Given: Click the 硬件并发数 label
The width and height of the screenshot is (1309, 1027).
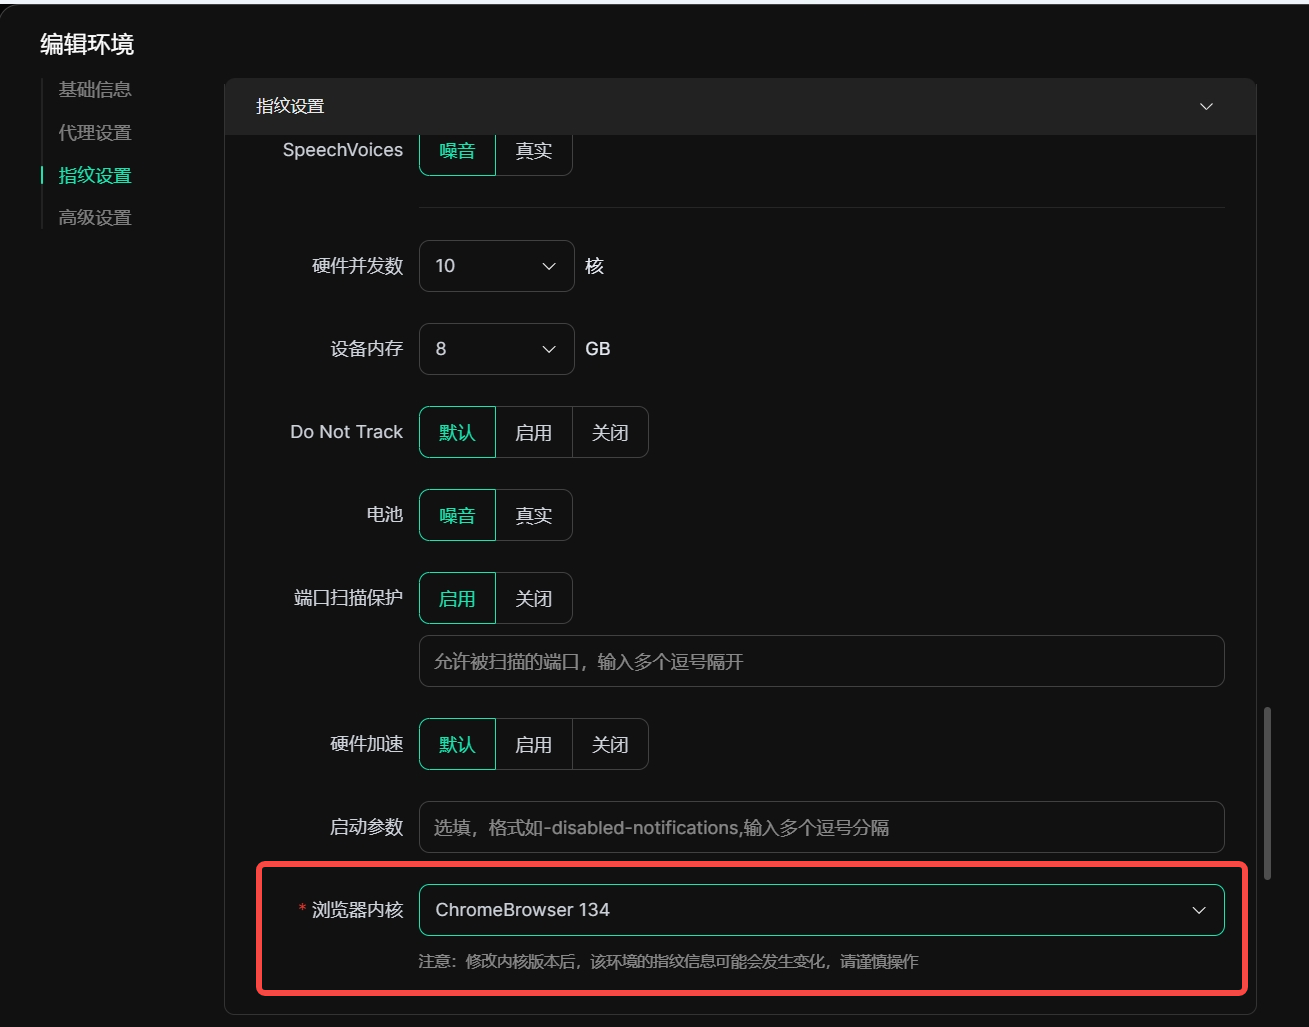Looking at the screenshot, I should [x=357, y=266].
